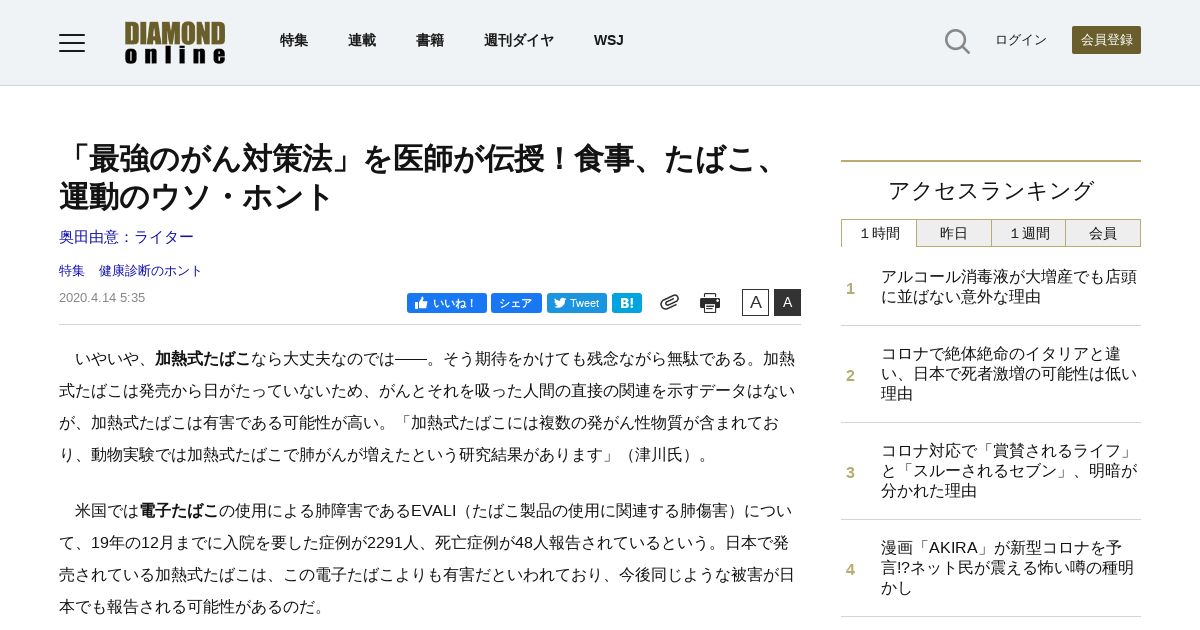Switch ranking to １時間 tab
The width and height of the screenshot is (1200, 630).
tap(879, 233)
